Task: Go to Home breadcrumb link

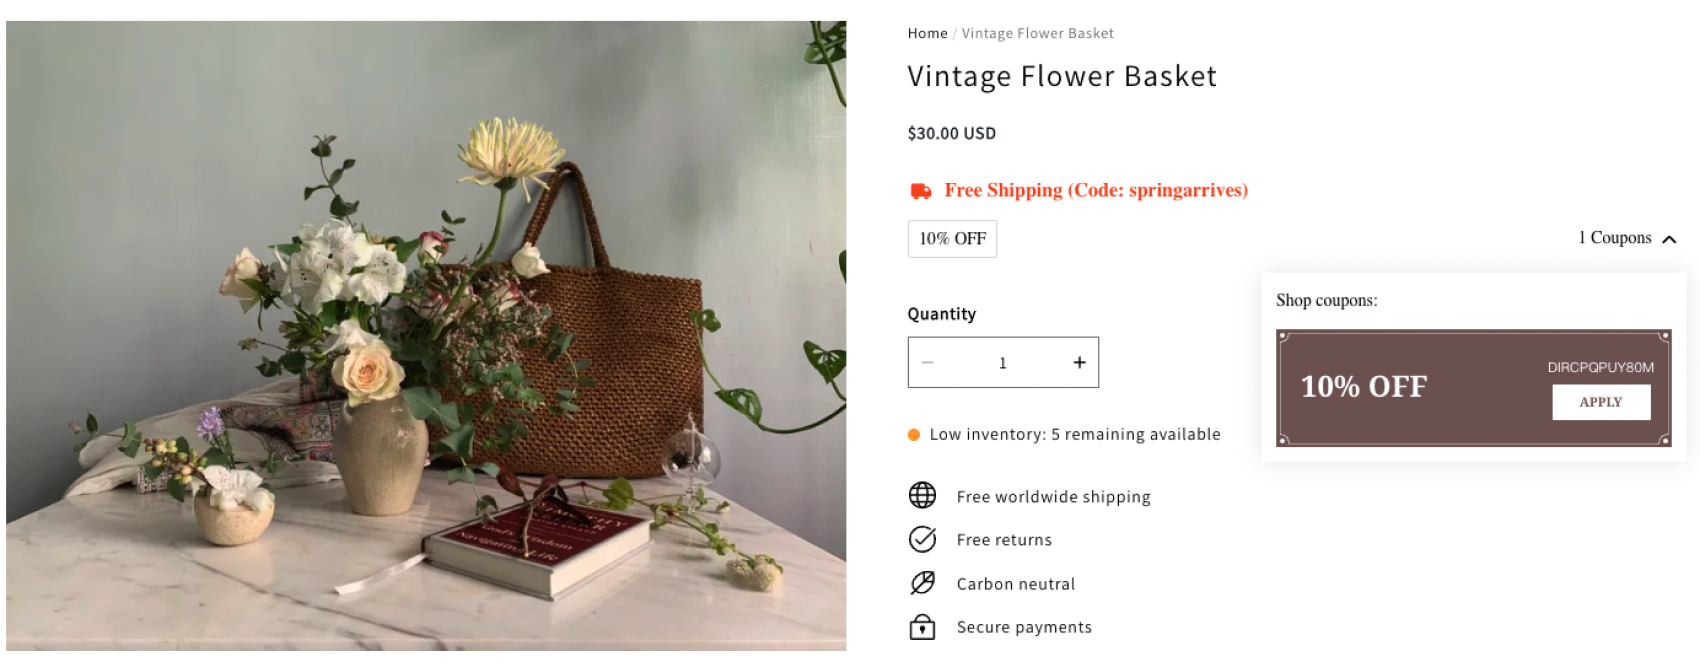Action: [927, 34]
